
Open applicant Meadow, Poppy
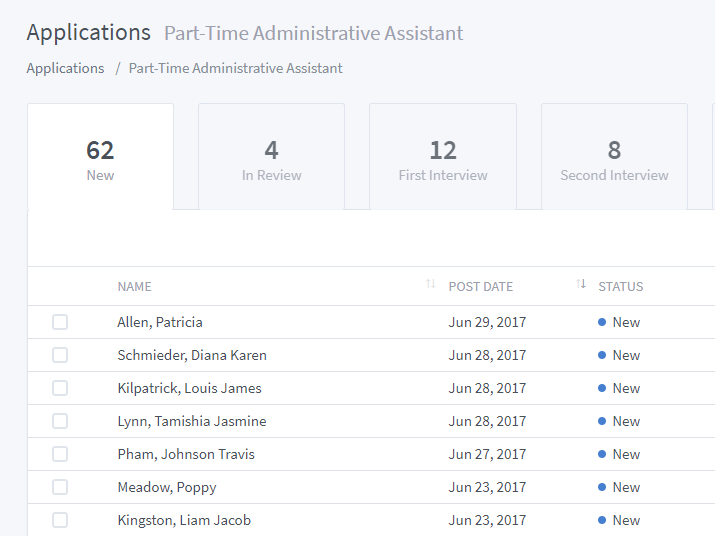(167, 487)
